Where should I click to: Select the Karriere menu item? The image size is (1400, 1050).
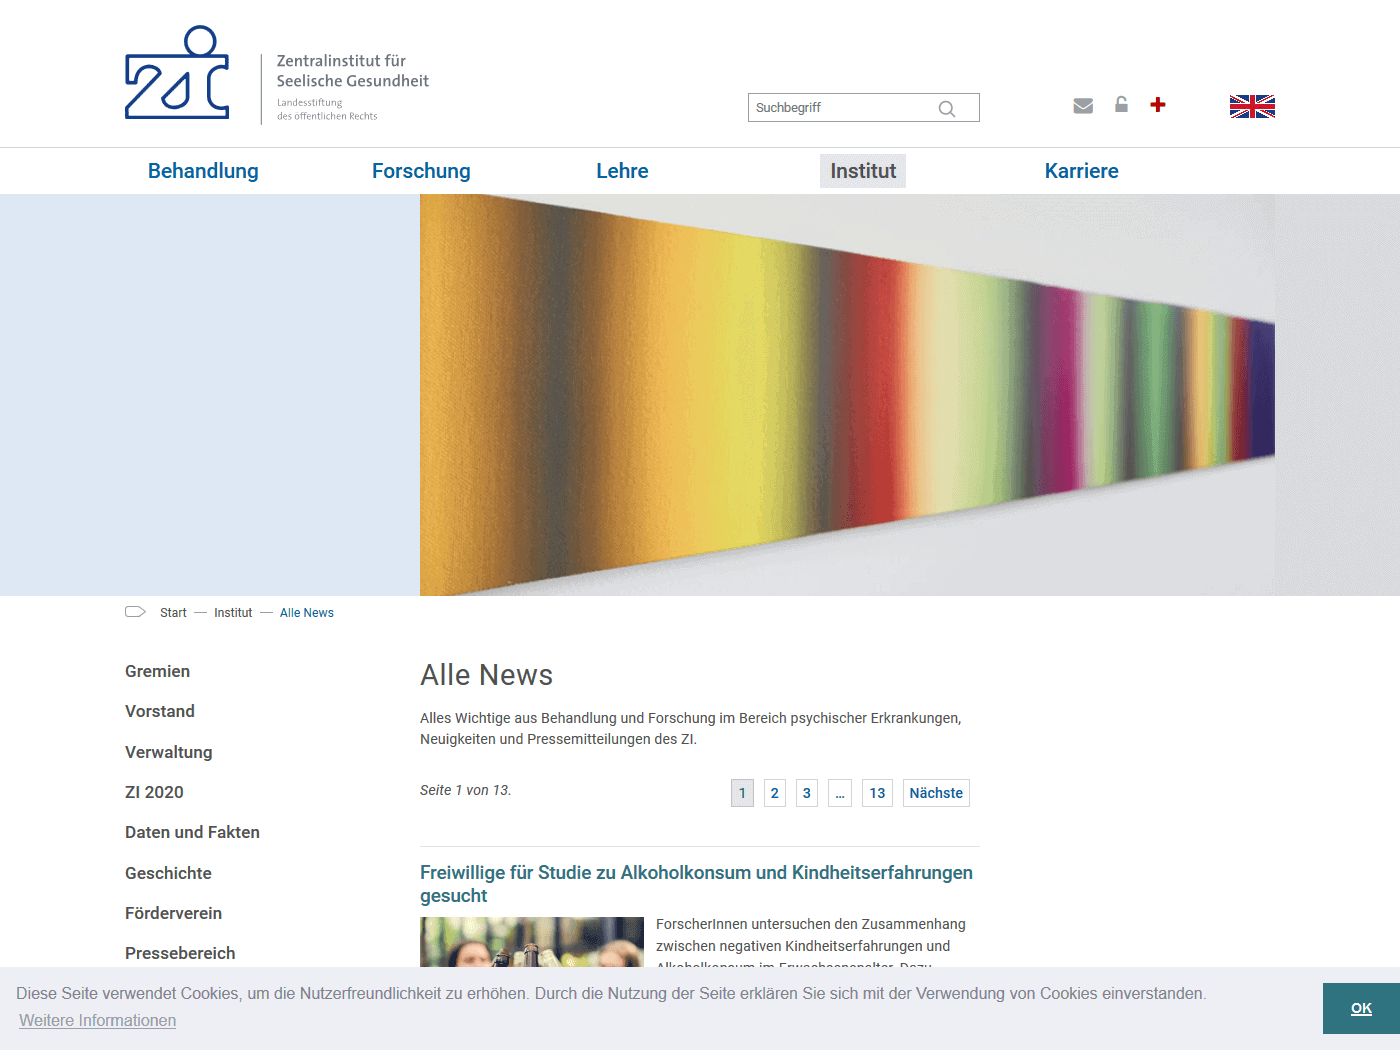(1081, 171)
